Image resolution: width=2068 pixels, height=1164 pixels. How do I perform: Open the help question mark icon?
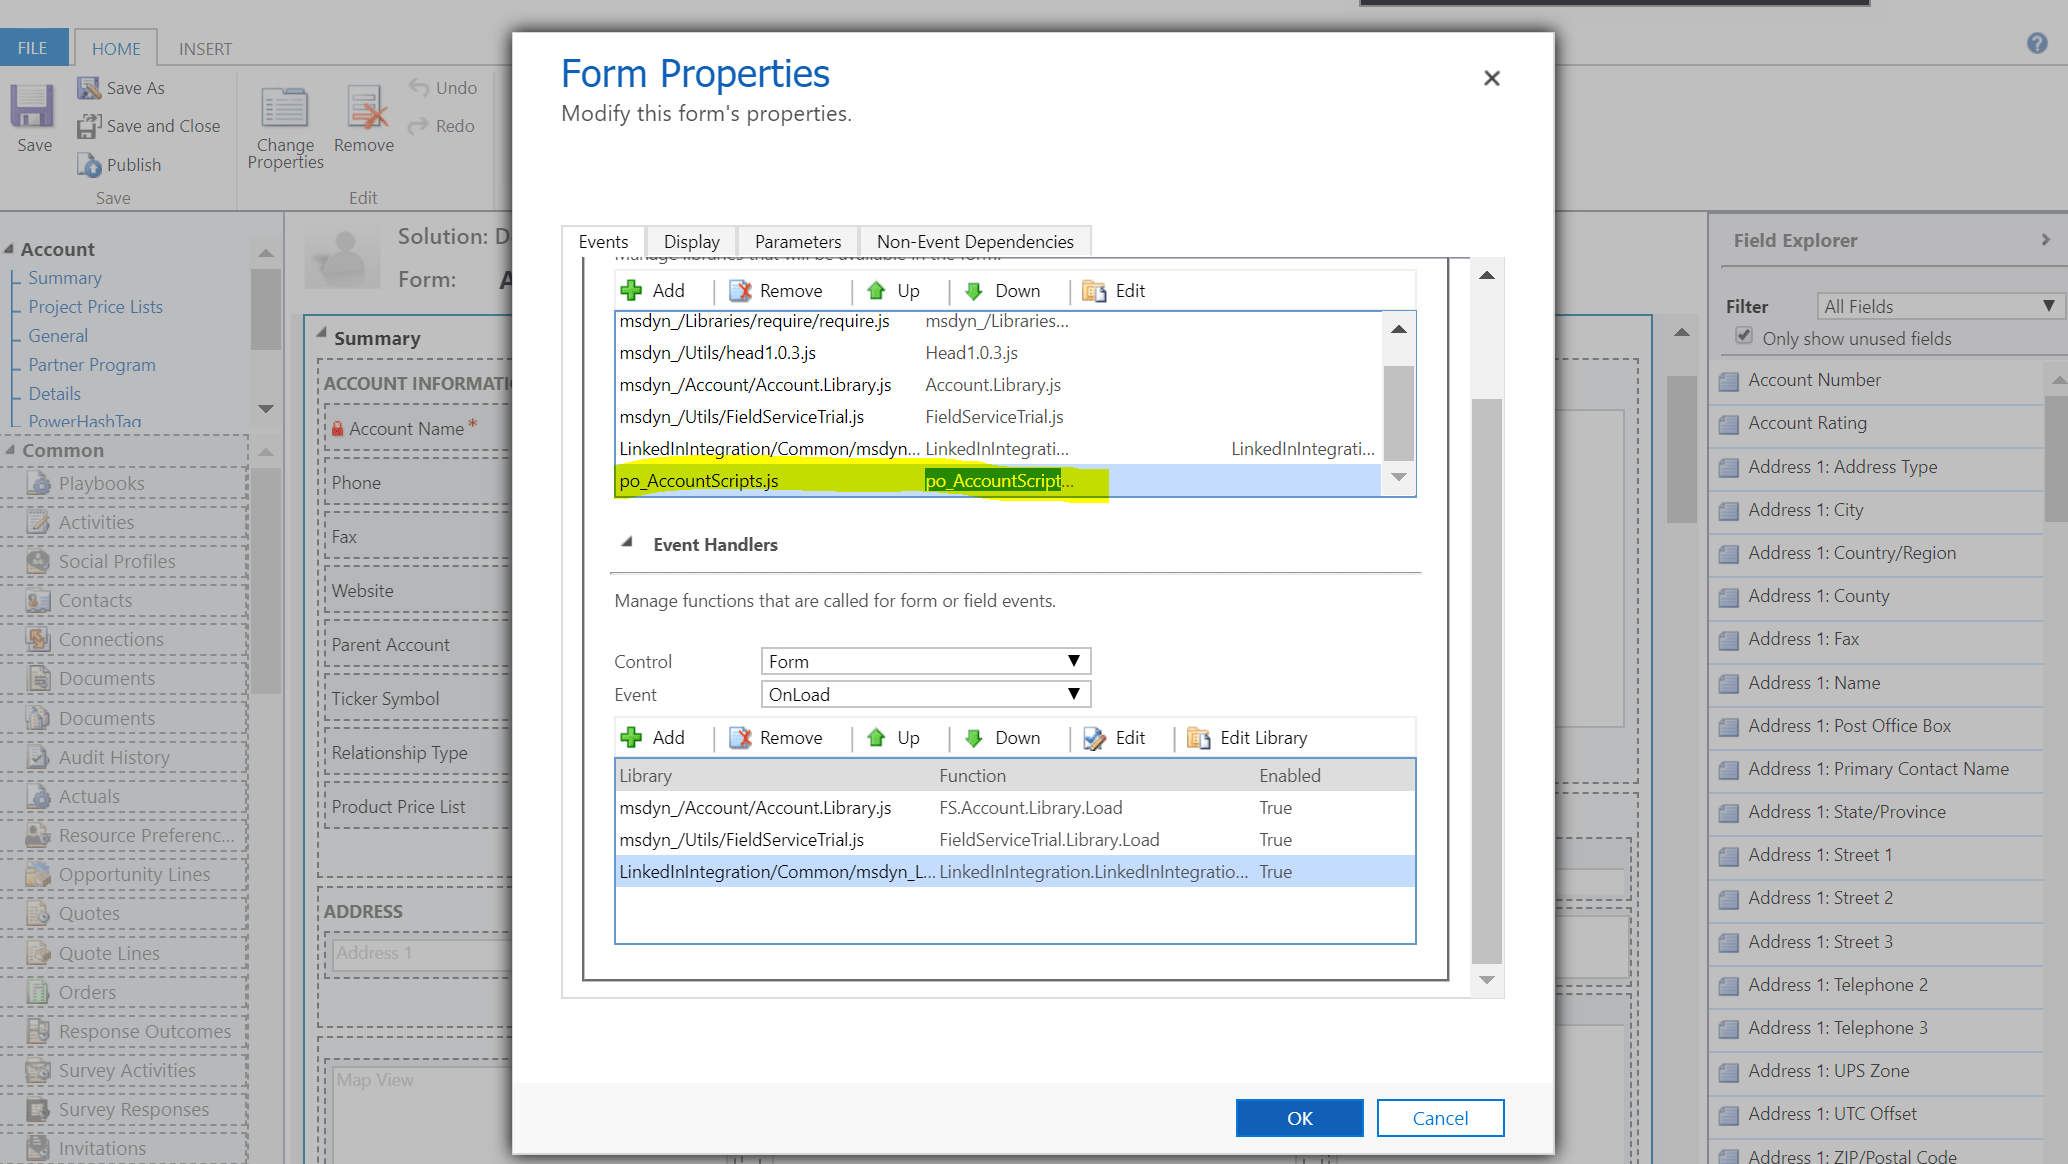[2037, 44]
